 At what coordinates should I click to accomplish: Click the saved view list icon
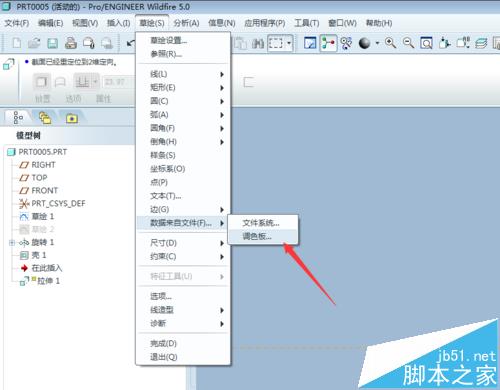click(x=463, y=43)
